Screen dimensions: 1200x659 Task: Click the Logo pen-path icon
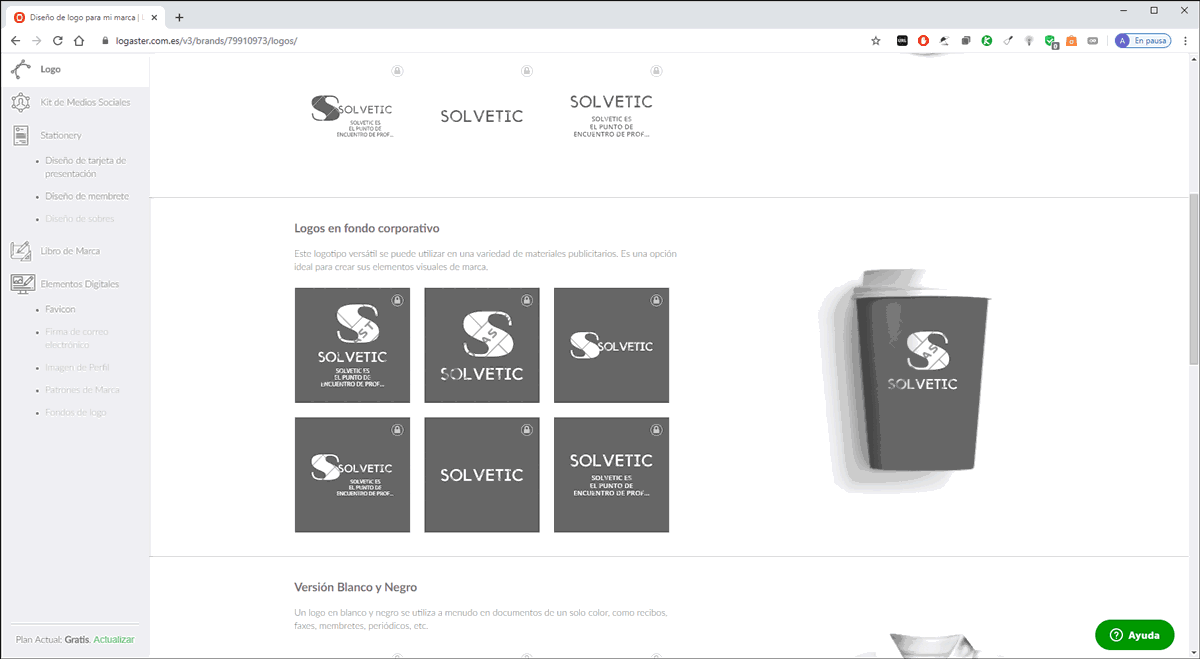click(21, 69)
